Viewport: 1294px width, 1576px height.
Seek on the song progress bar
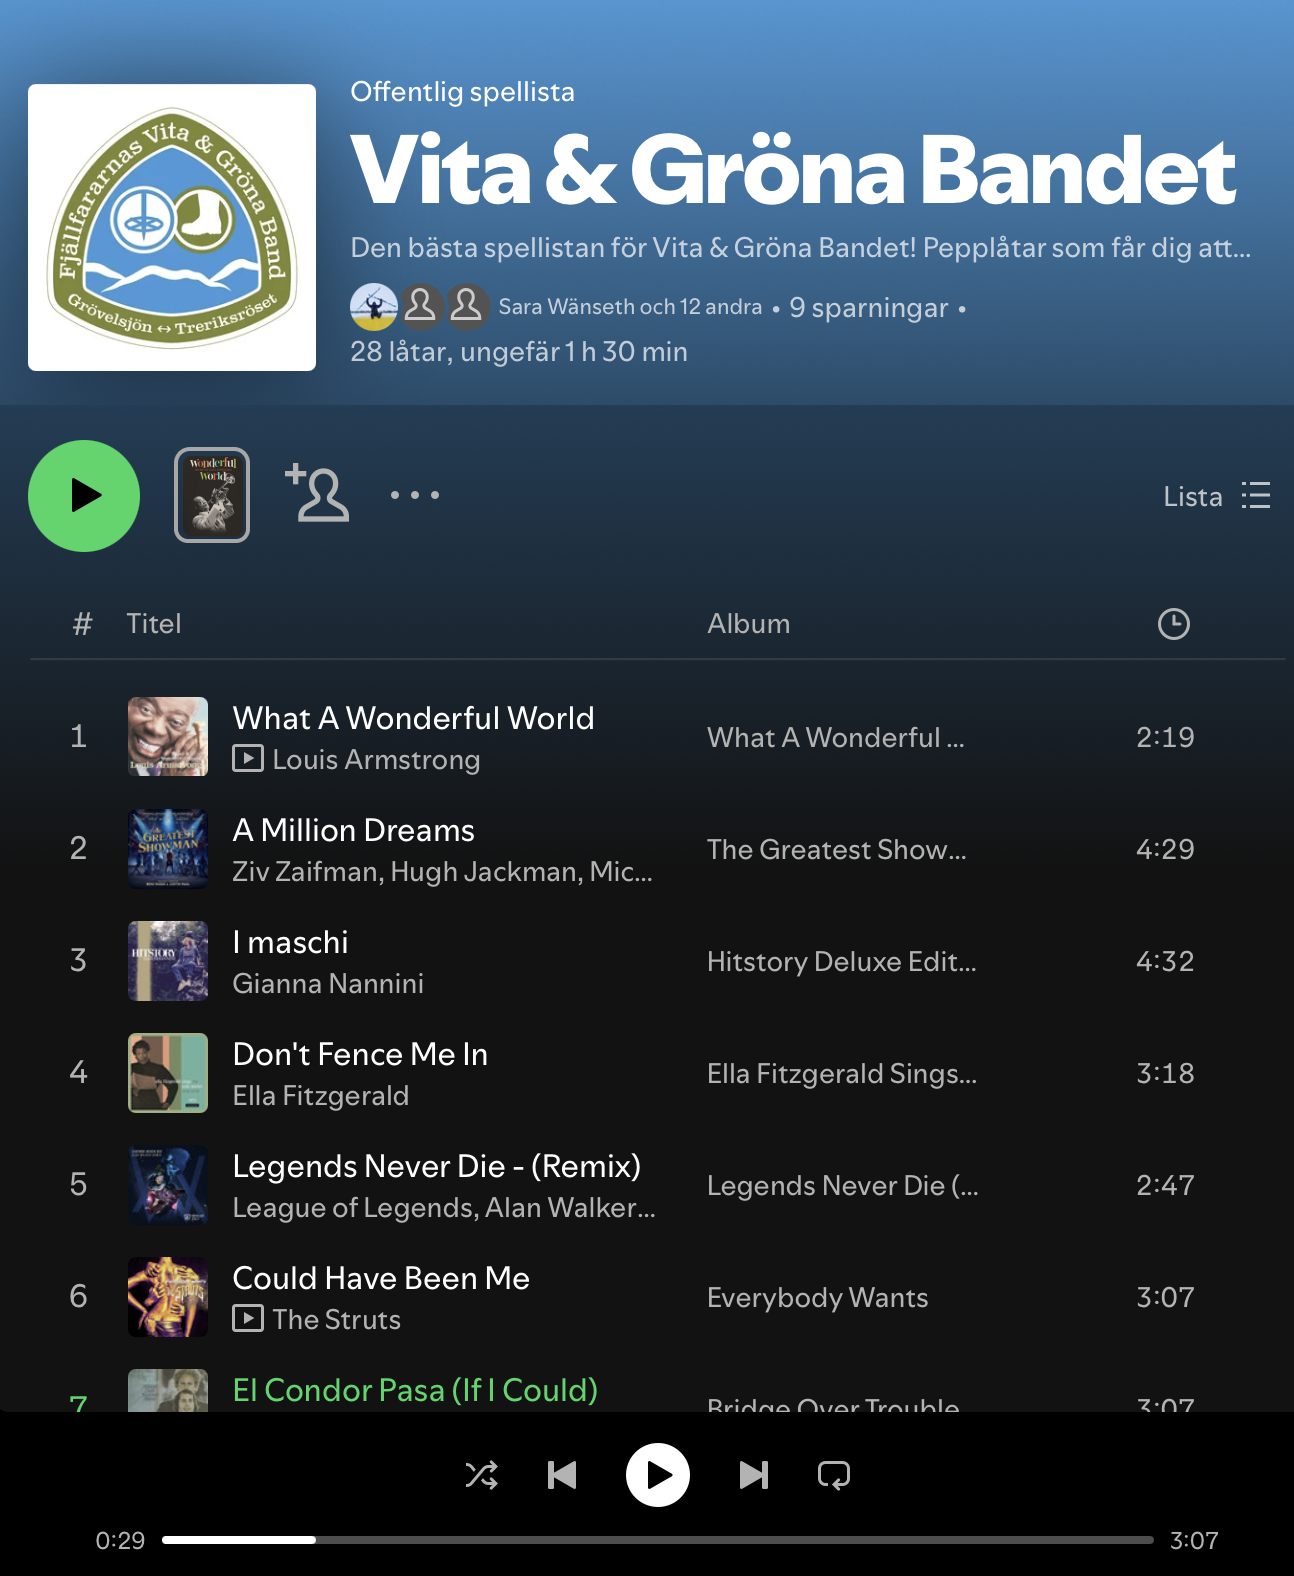658,1540
